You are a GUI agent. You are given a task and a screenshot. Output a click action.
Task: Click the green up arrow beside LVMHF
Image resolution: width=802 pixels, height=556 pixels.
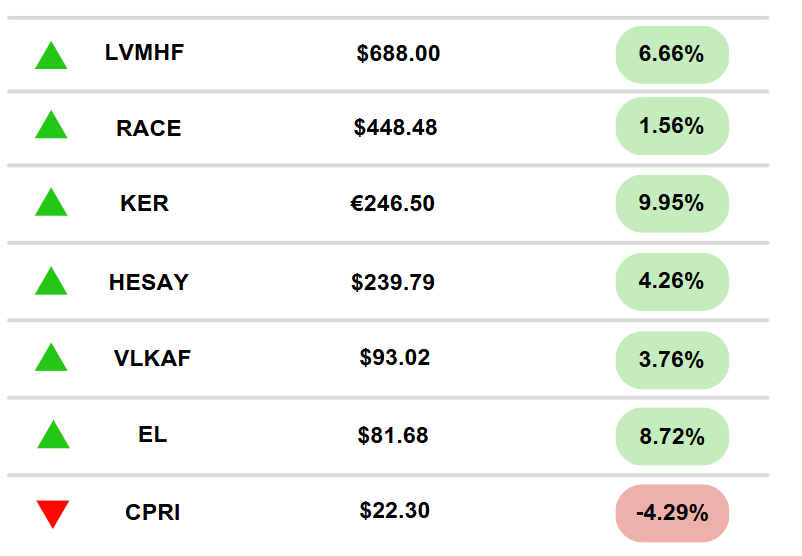(x=51, y=55)
